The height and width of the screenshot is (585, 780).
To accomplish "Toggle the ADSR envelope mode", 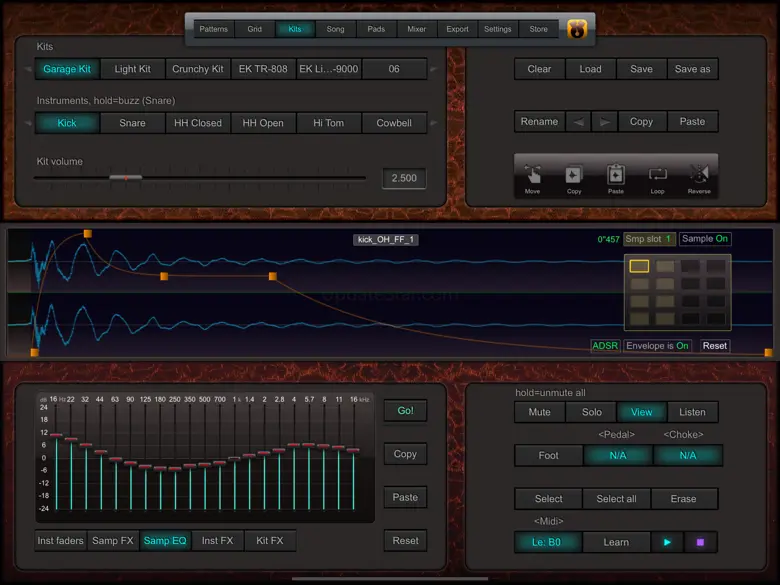I will (x=605, y=346).
